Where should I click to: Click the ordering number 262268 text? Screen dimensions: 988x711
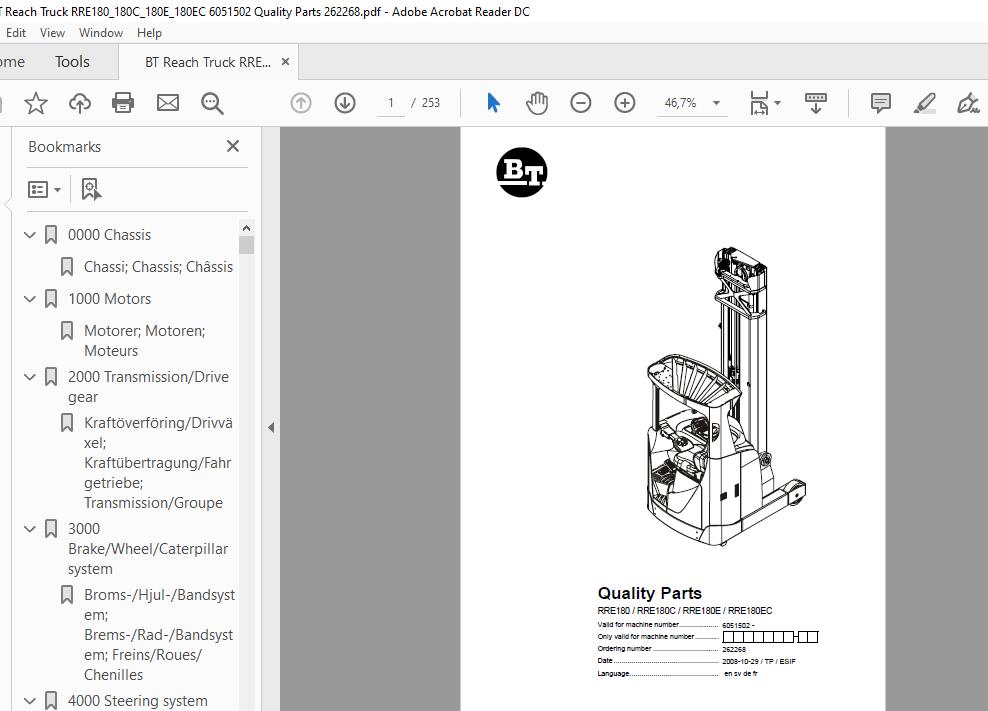[734, 649]
